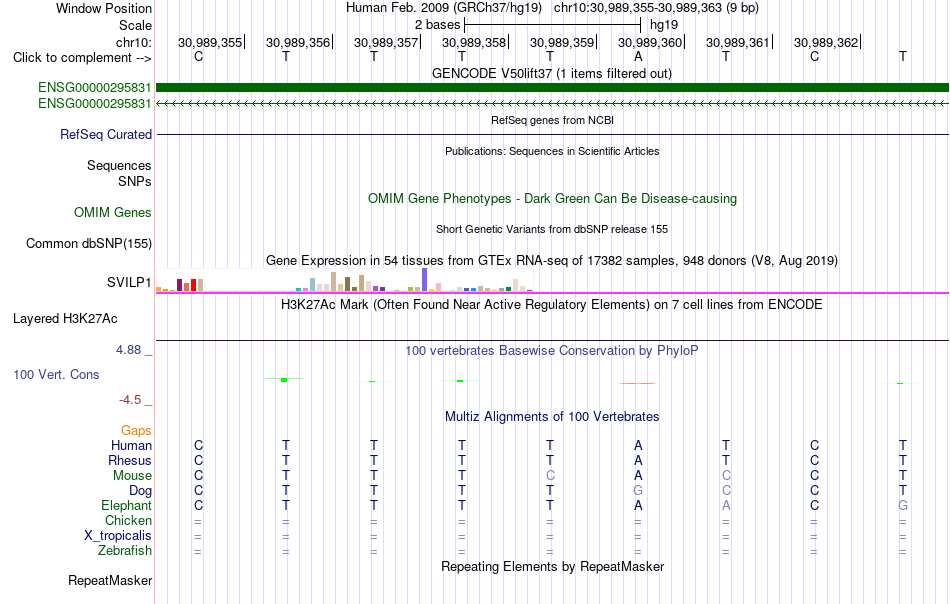Click the first green PhyloP conservation bar

(284, 380)
